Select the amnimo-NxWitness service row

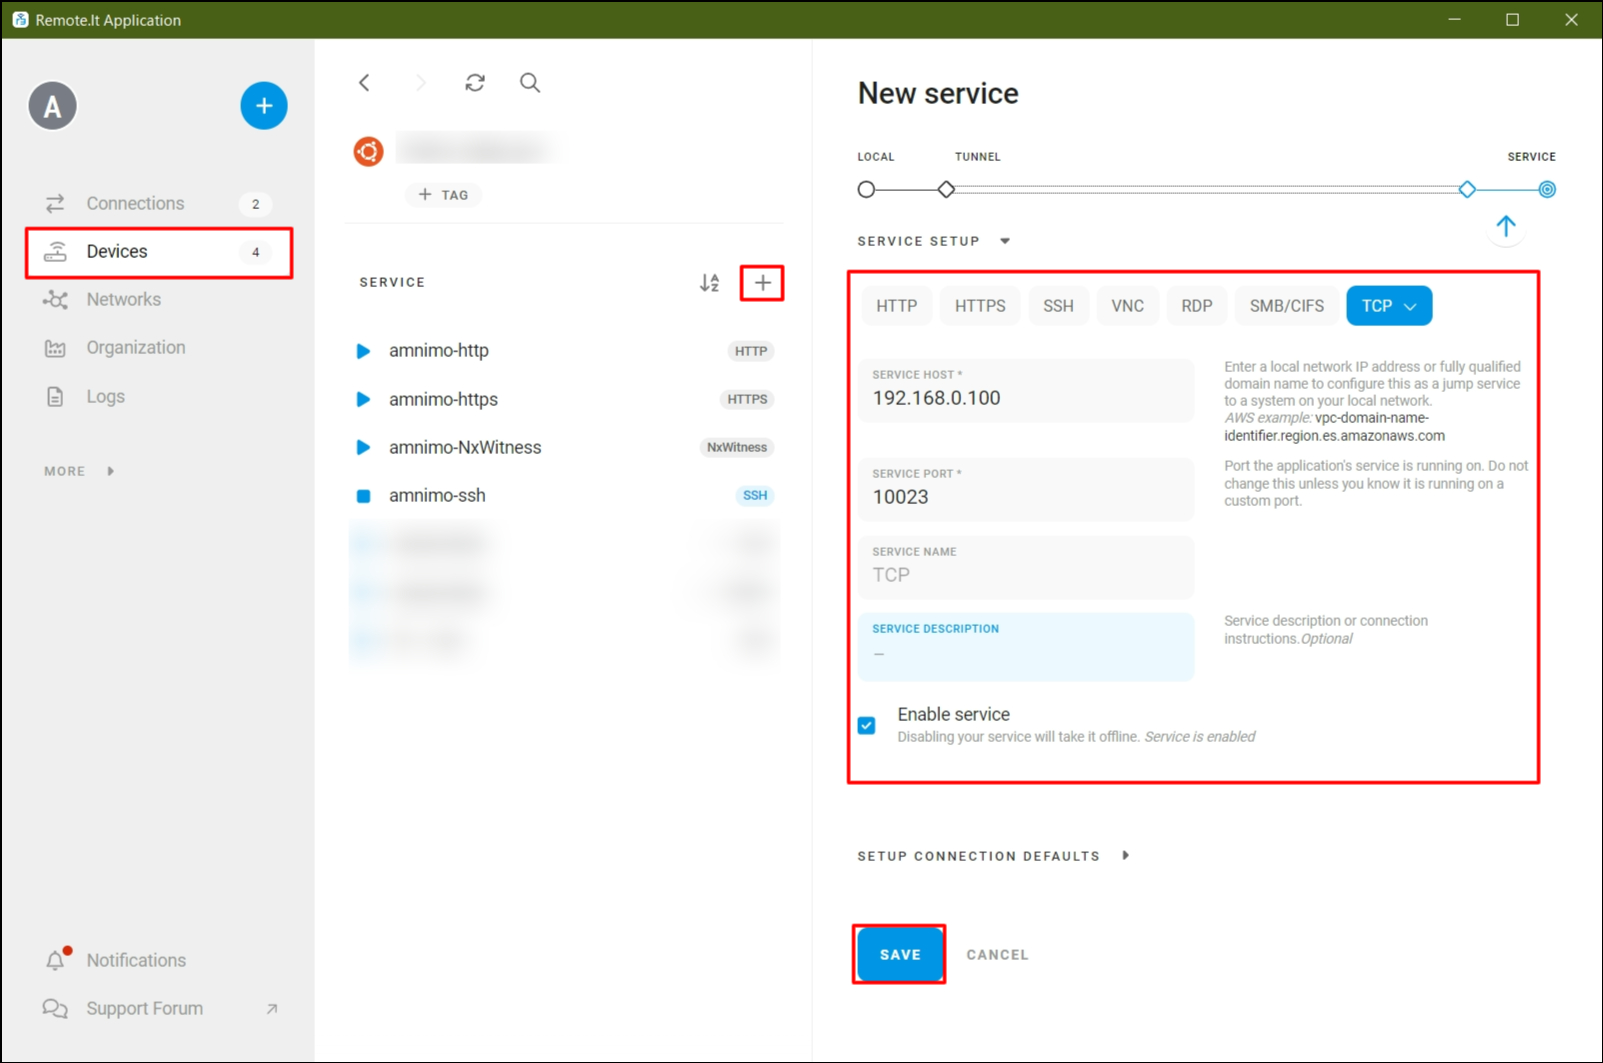pos(565,447)
